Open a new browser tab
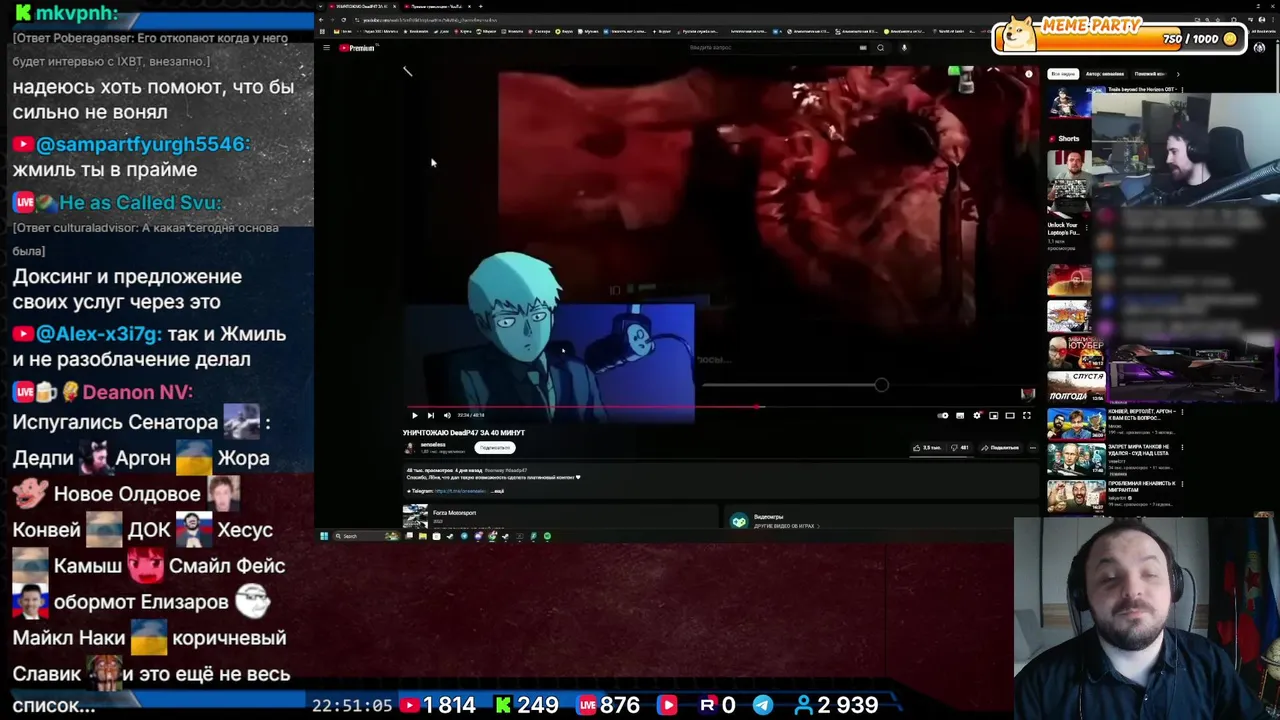 click(481, 6)
